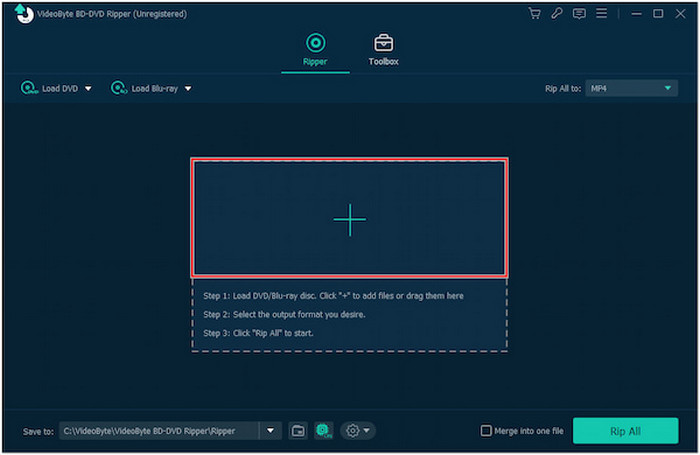Screen dimensions: 700x455
Task: Toggle the GPU hardware acceleration icon
Action: (323, 430)
